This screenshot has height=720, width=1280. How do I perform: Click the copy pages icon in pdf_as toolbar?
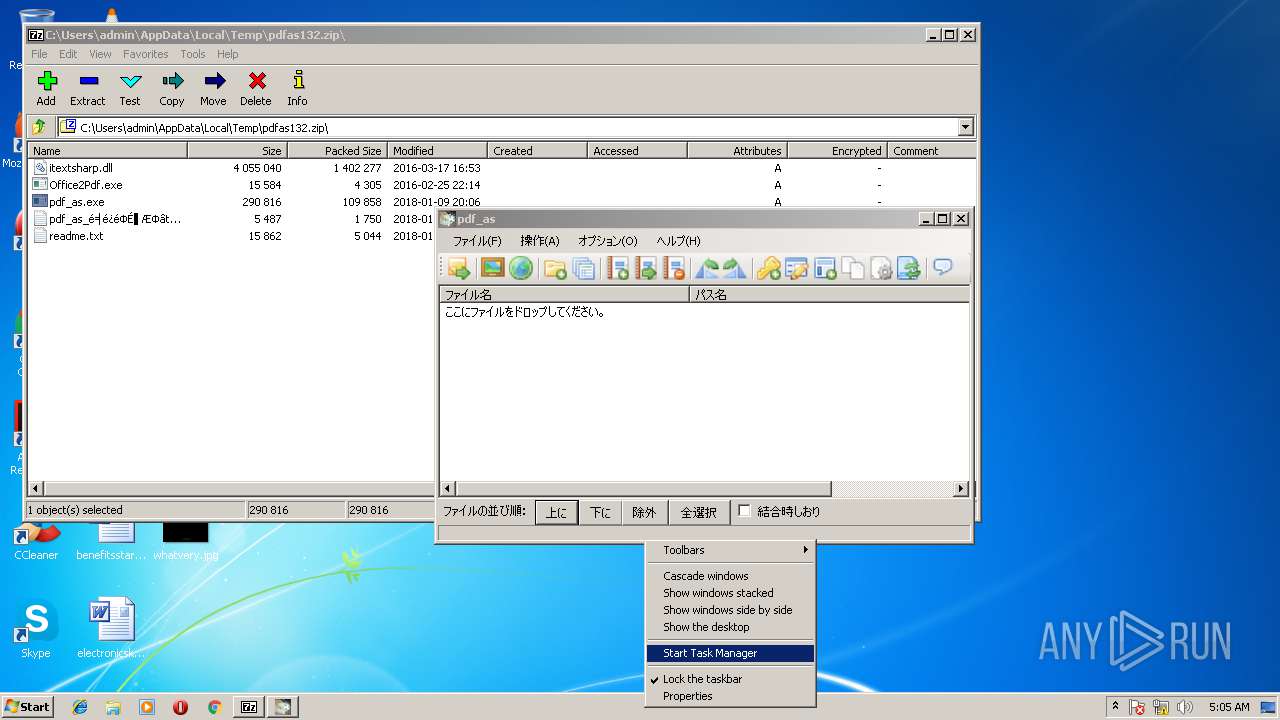853,268
